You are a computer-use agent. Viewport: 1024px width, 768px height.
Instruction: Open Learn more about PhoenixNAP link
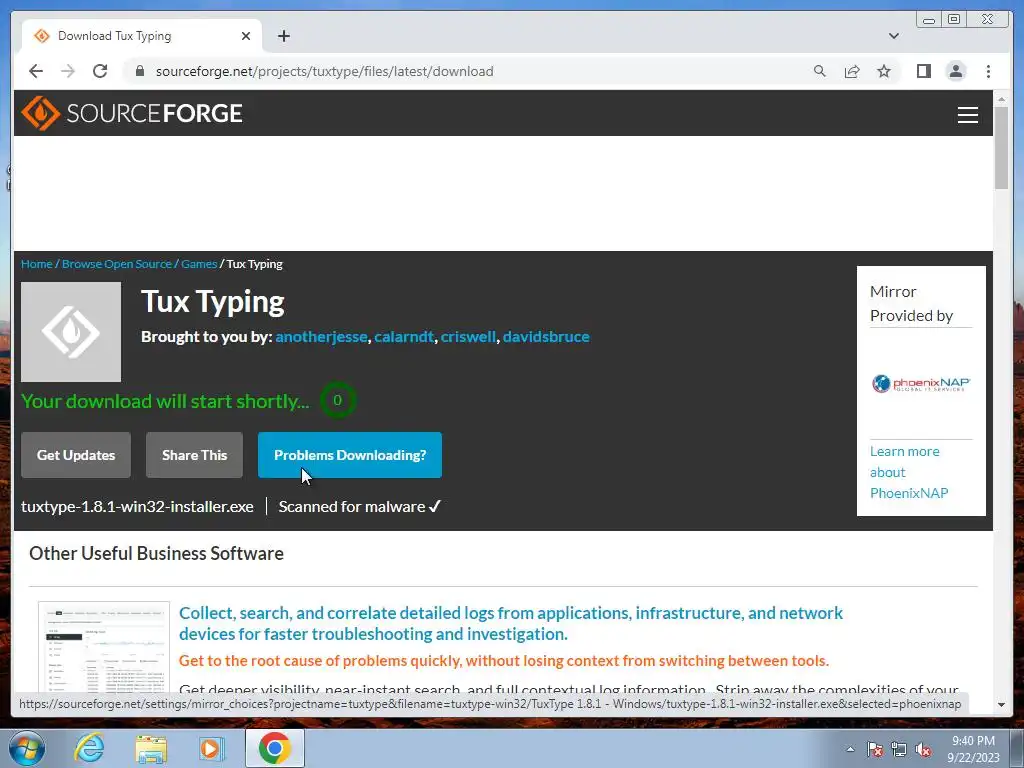point(909,472)
